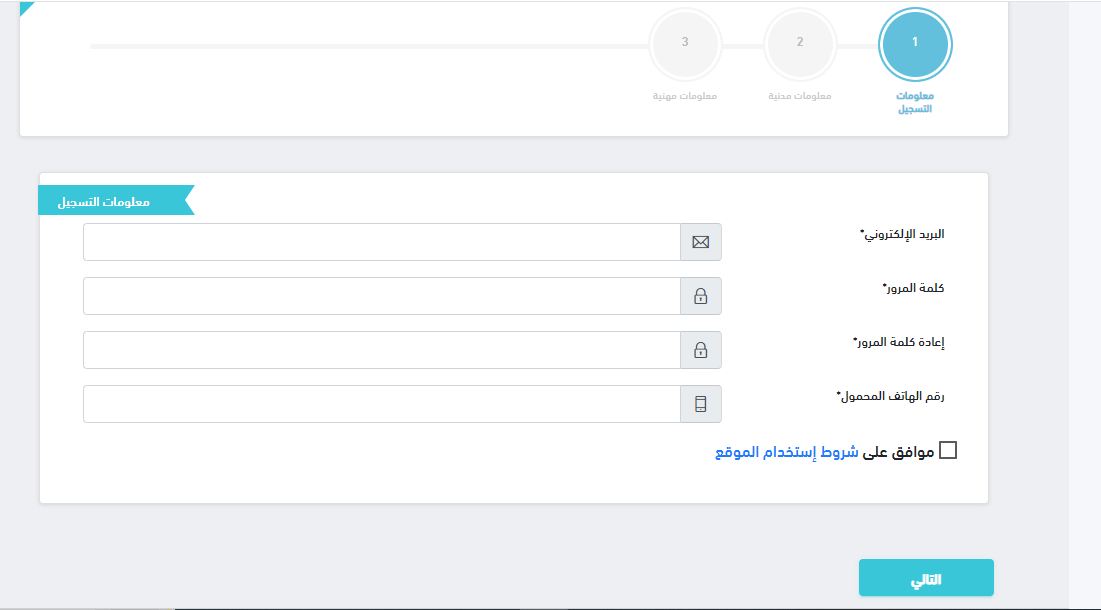
Task: Click the كلمة المرور field label
Action: pyautogui.click(x=914, y=289)
